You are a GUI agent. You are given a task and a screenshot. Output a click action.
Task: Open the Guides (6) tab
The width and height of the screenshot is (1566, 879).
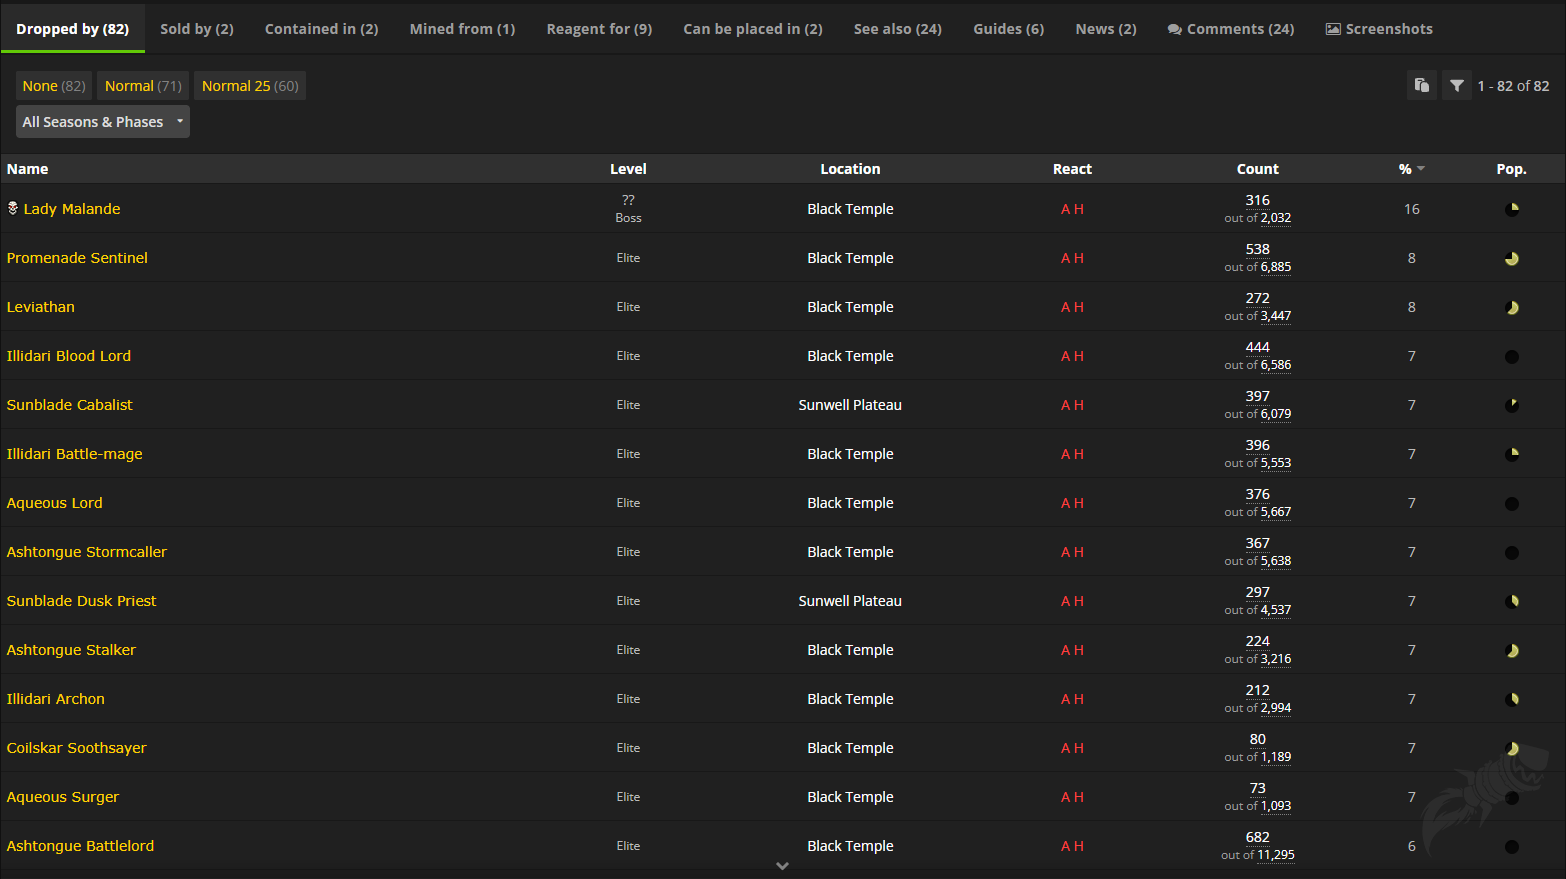[1009, 29]
